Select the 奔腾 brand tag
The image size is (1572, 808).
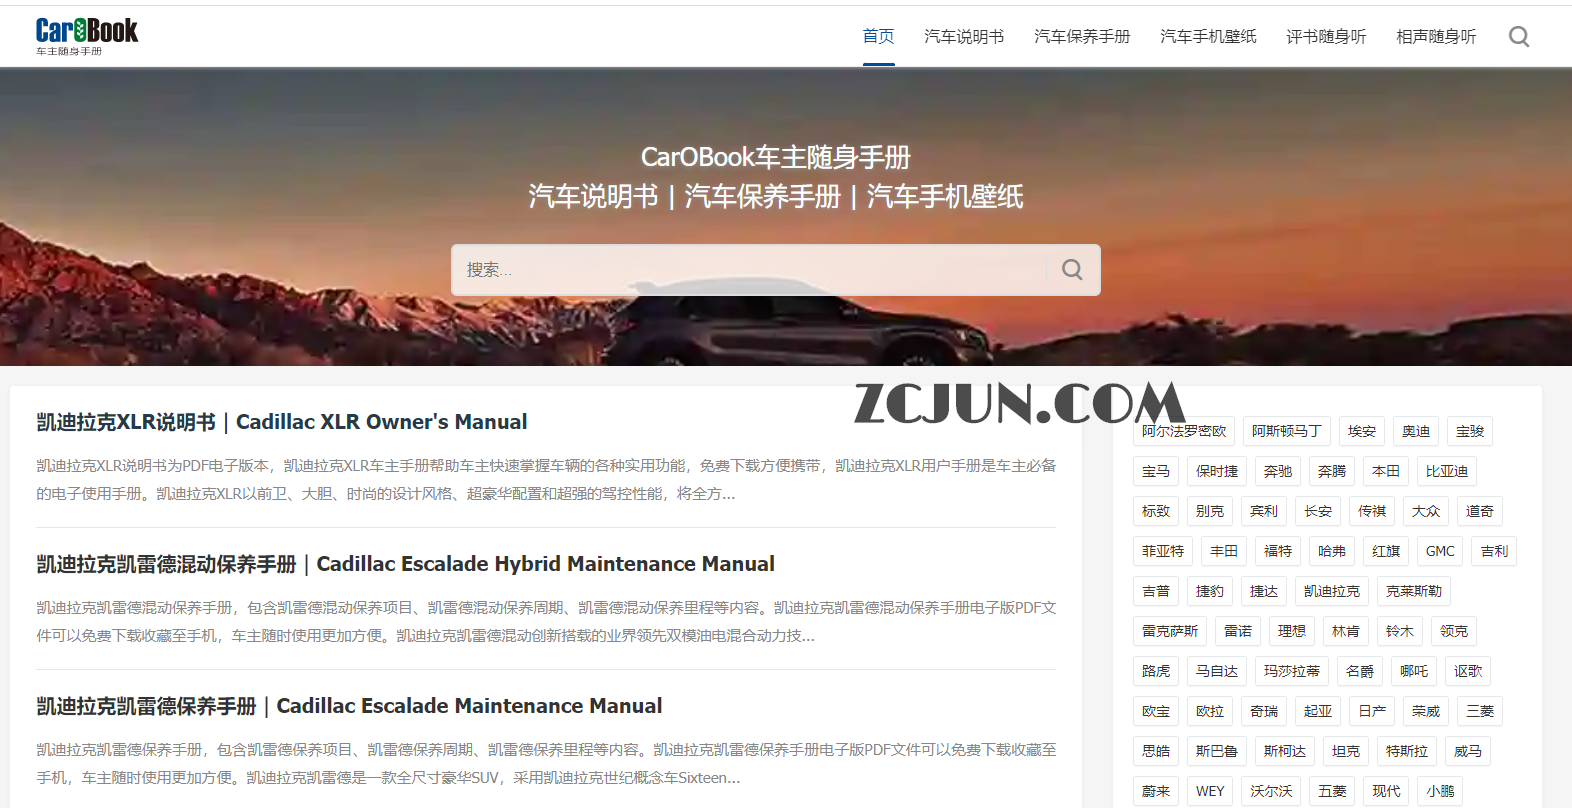click(x=1332, y=471)
